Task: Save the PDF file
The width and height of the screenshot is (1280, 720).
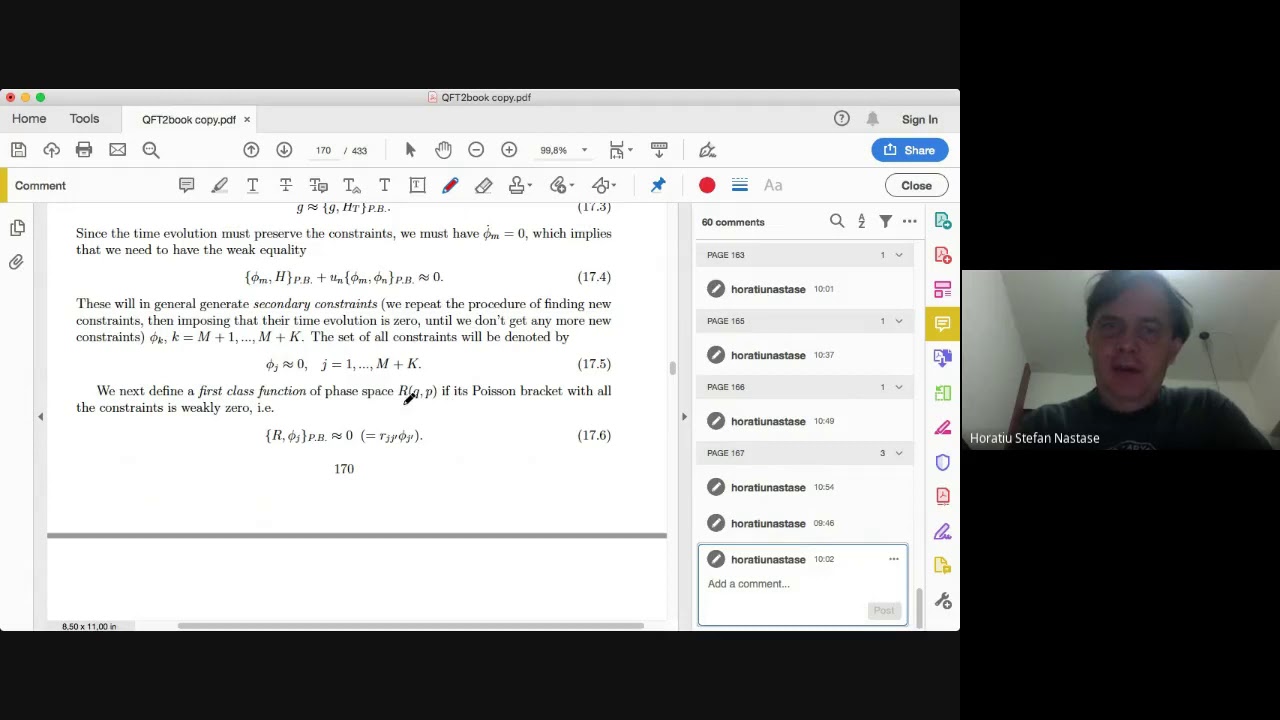Action: (x=18, y=150)
